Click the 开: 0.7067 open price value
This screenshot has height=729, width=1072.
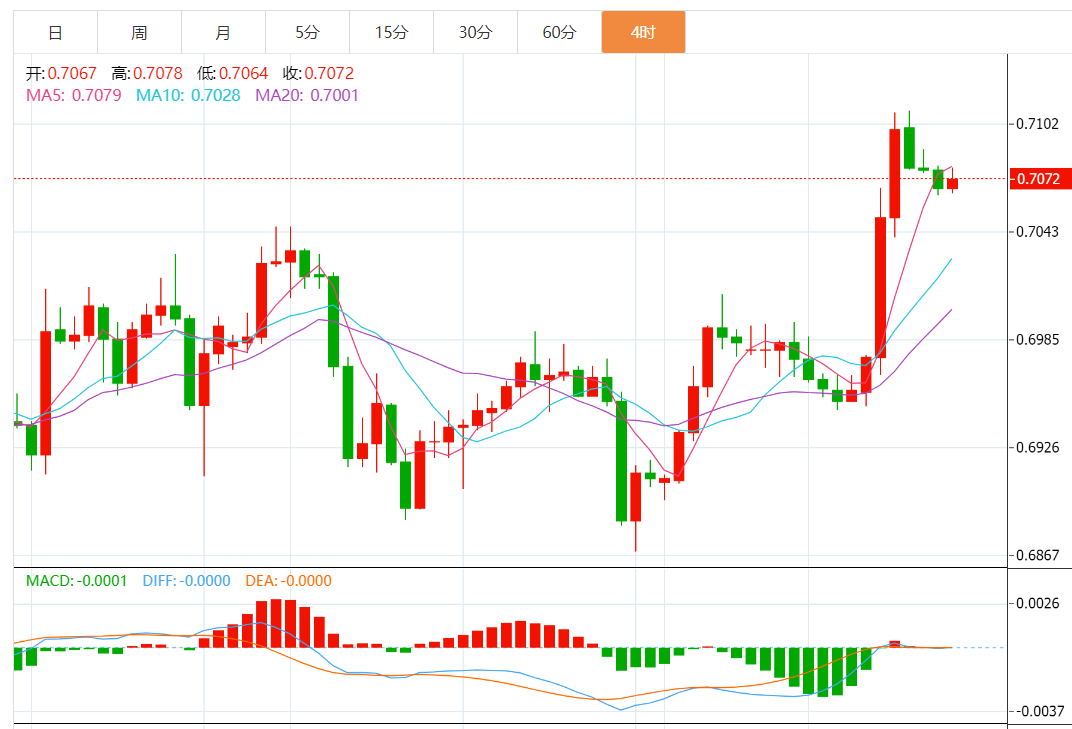[62, 73]
